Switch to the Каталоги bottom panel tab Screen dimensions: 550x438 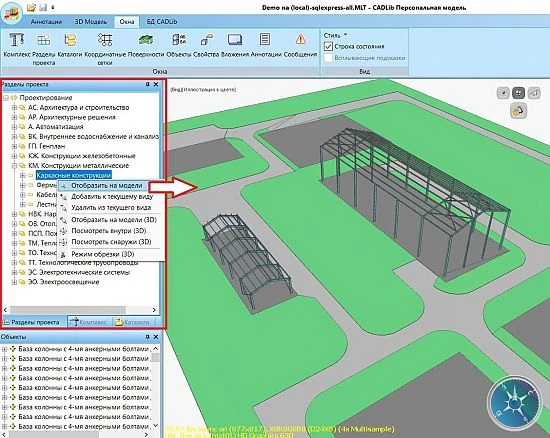pos(132,322)
